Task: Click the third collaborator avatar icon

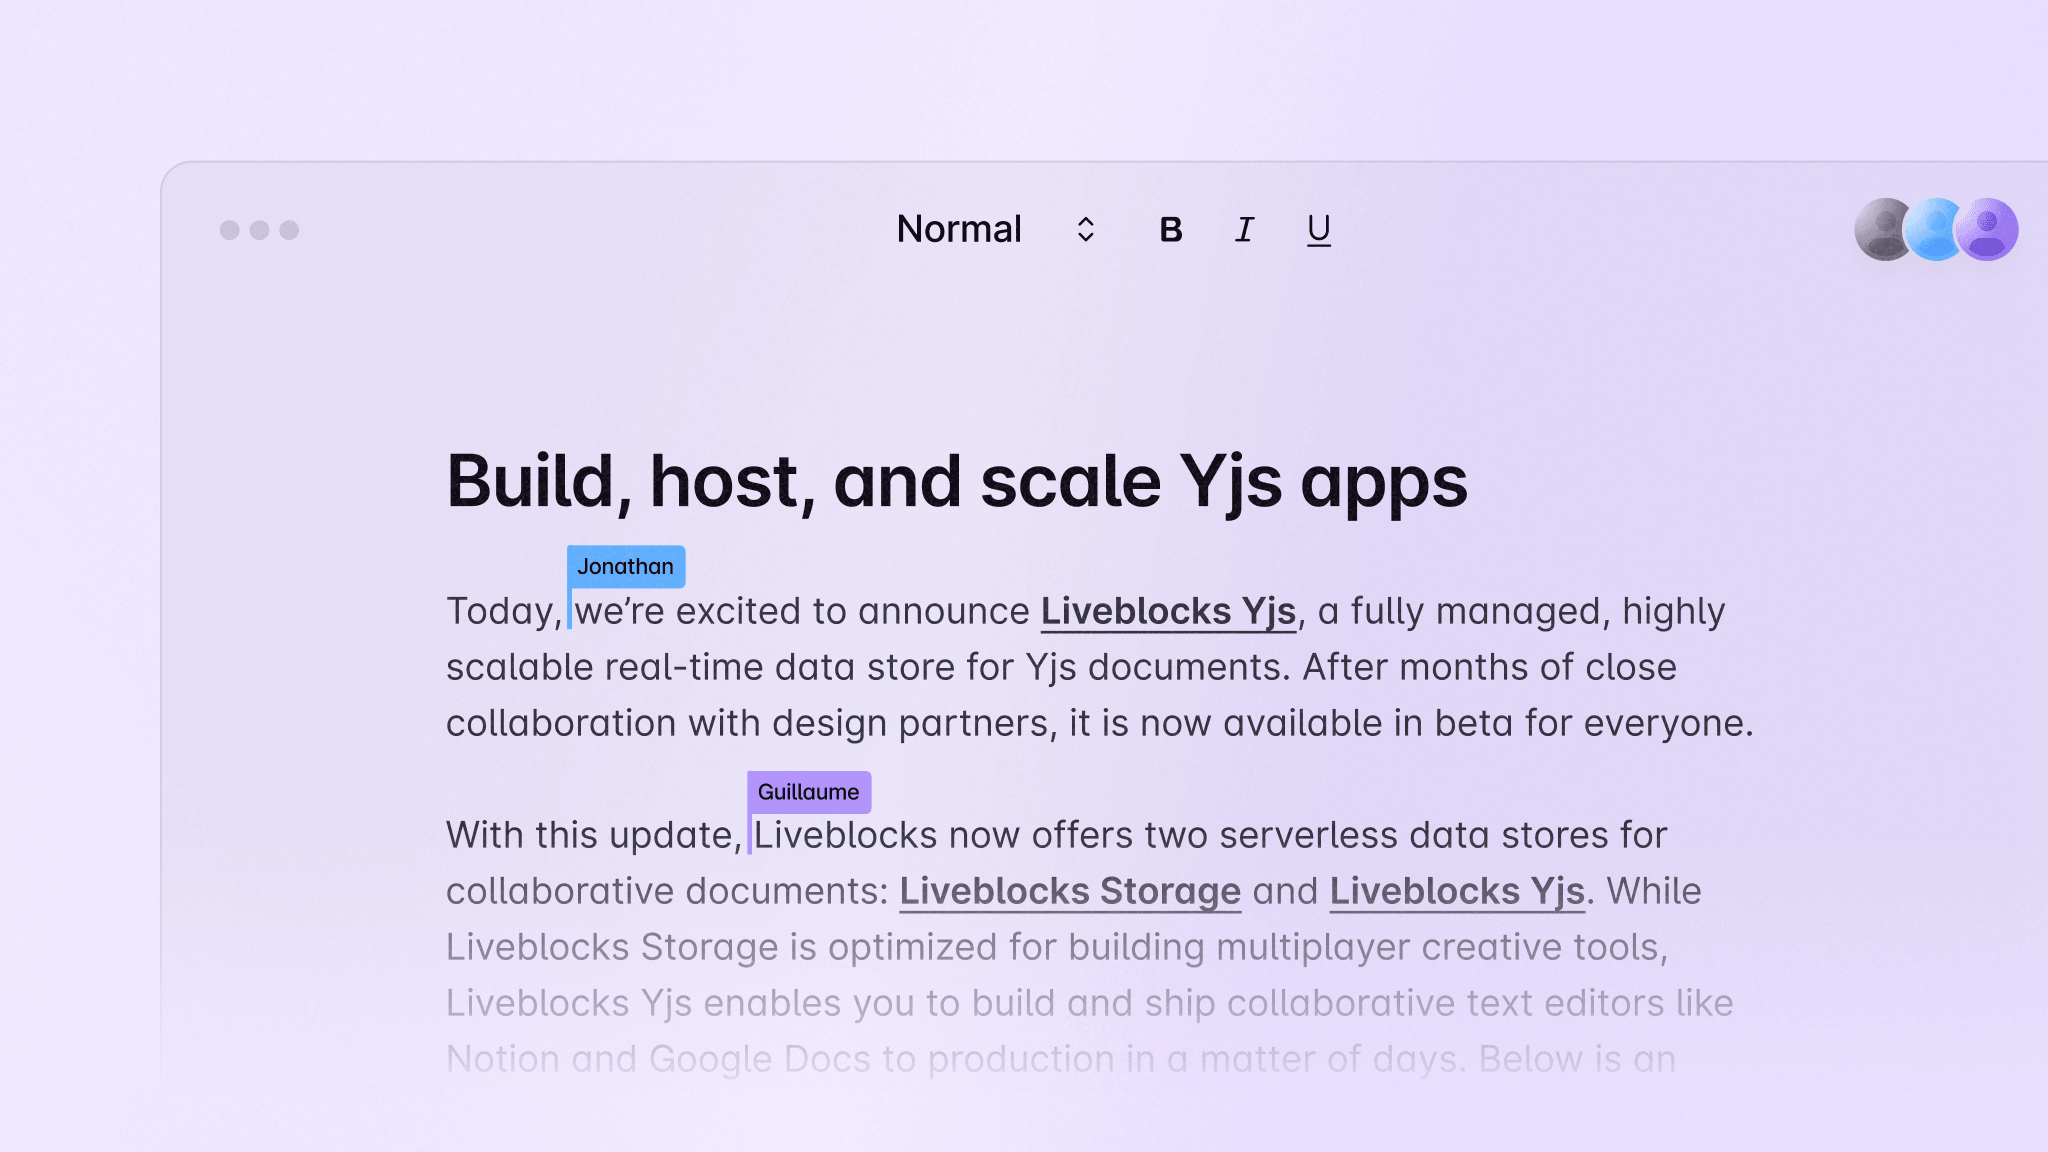Action: click(1990, 229)
